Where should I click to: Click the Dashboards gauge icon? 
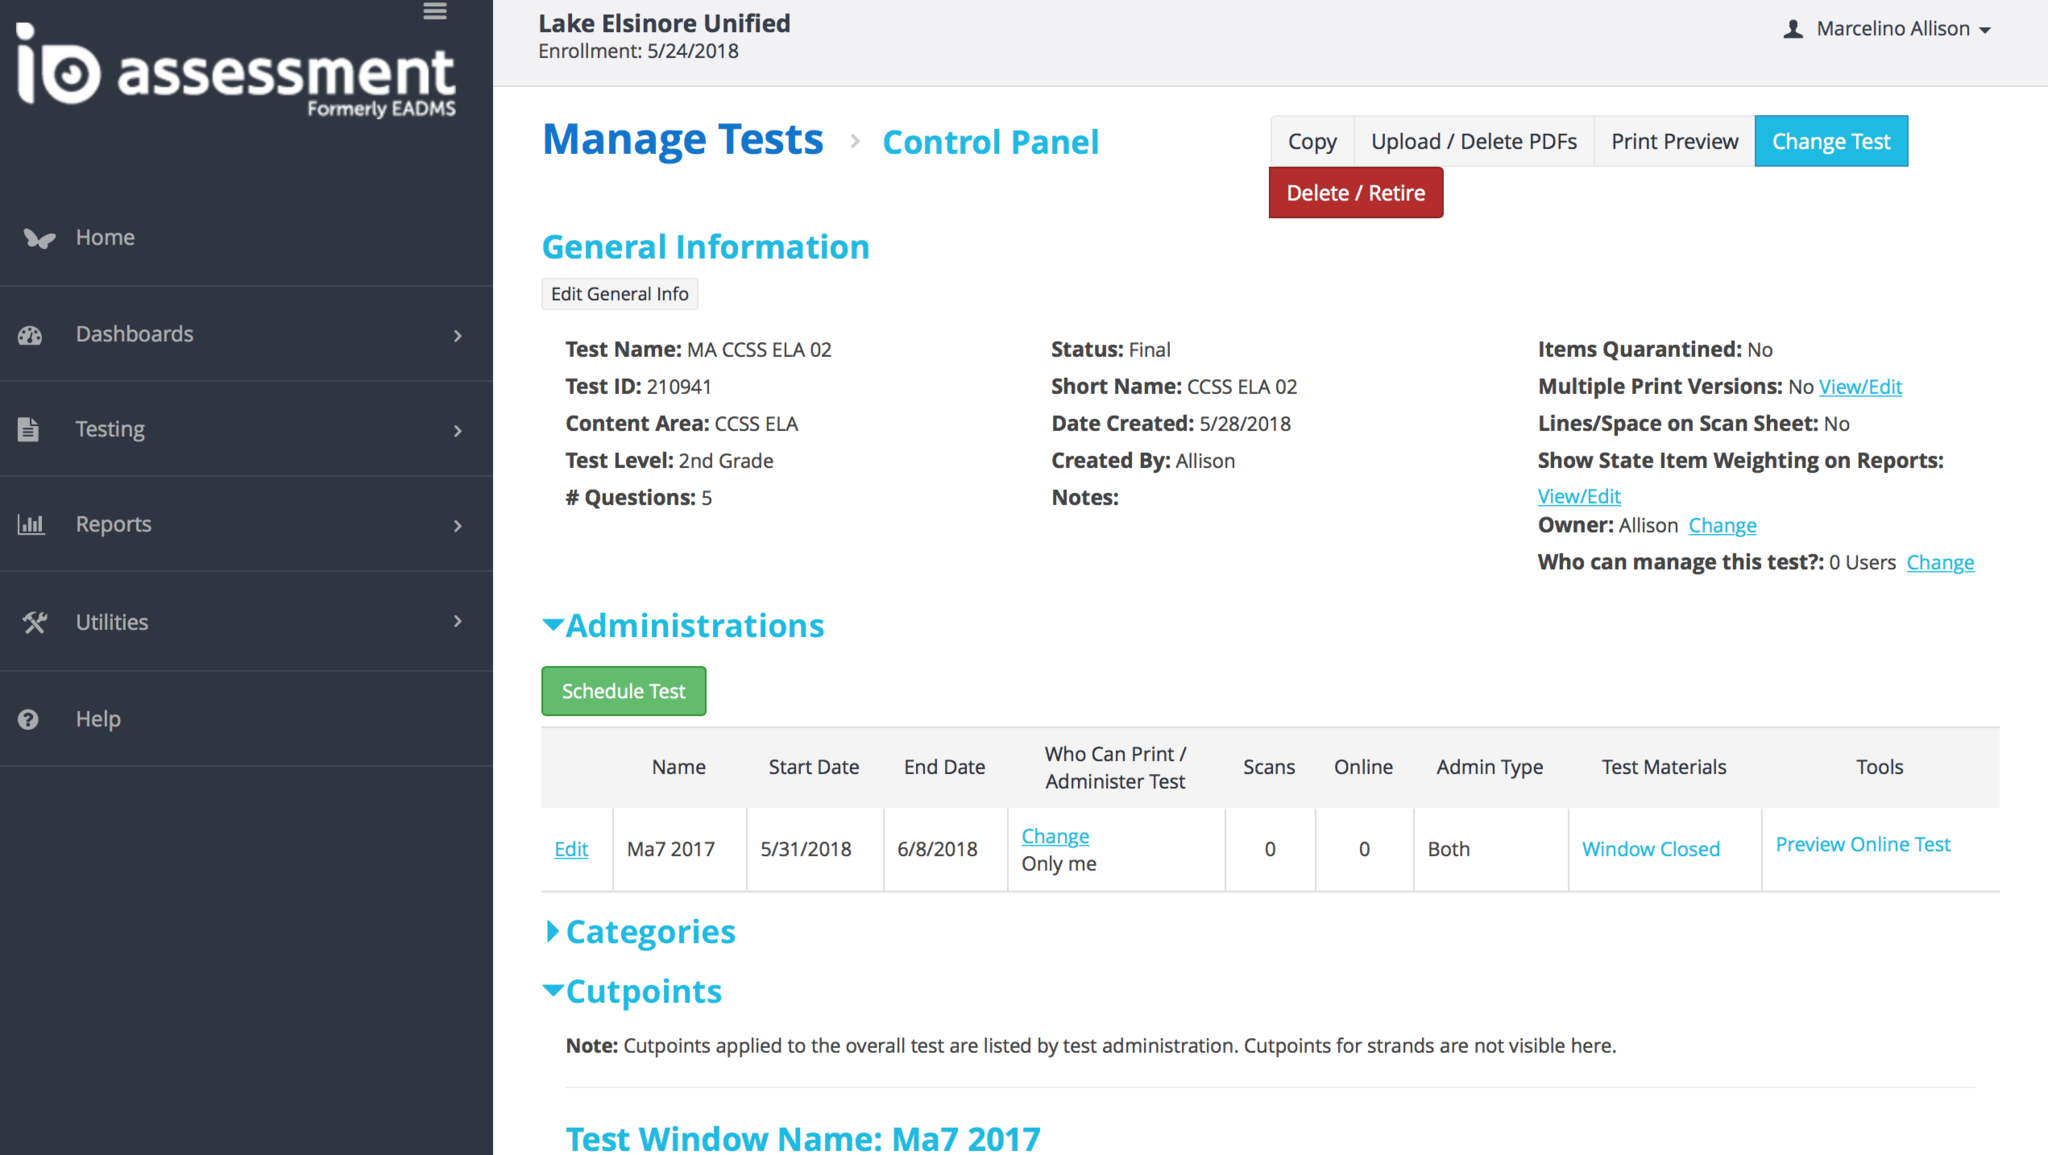tap(30, 335)
